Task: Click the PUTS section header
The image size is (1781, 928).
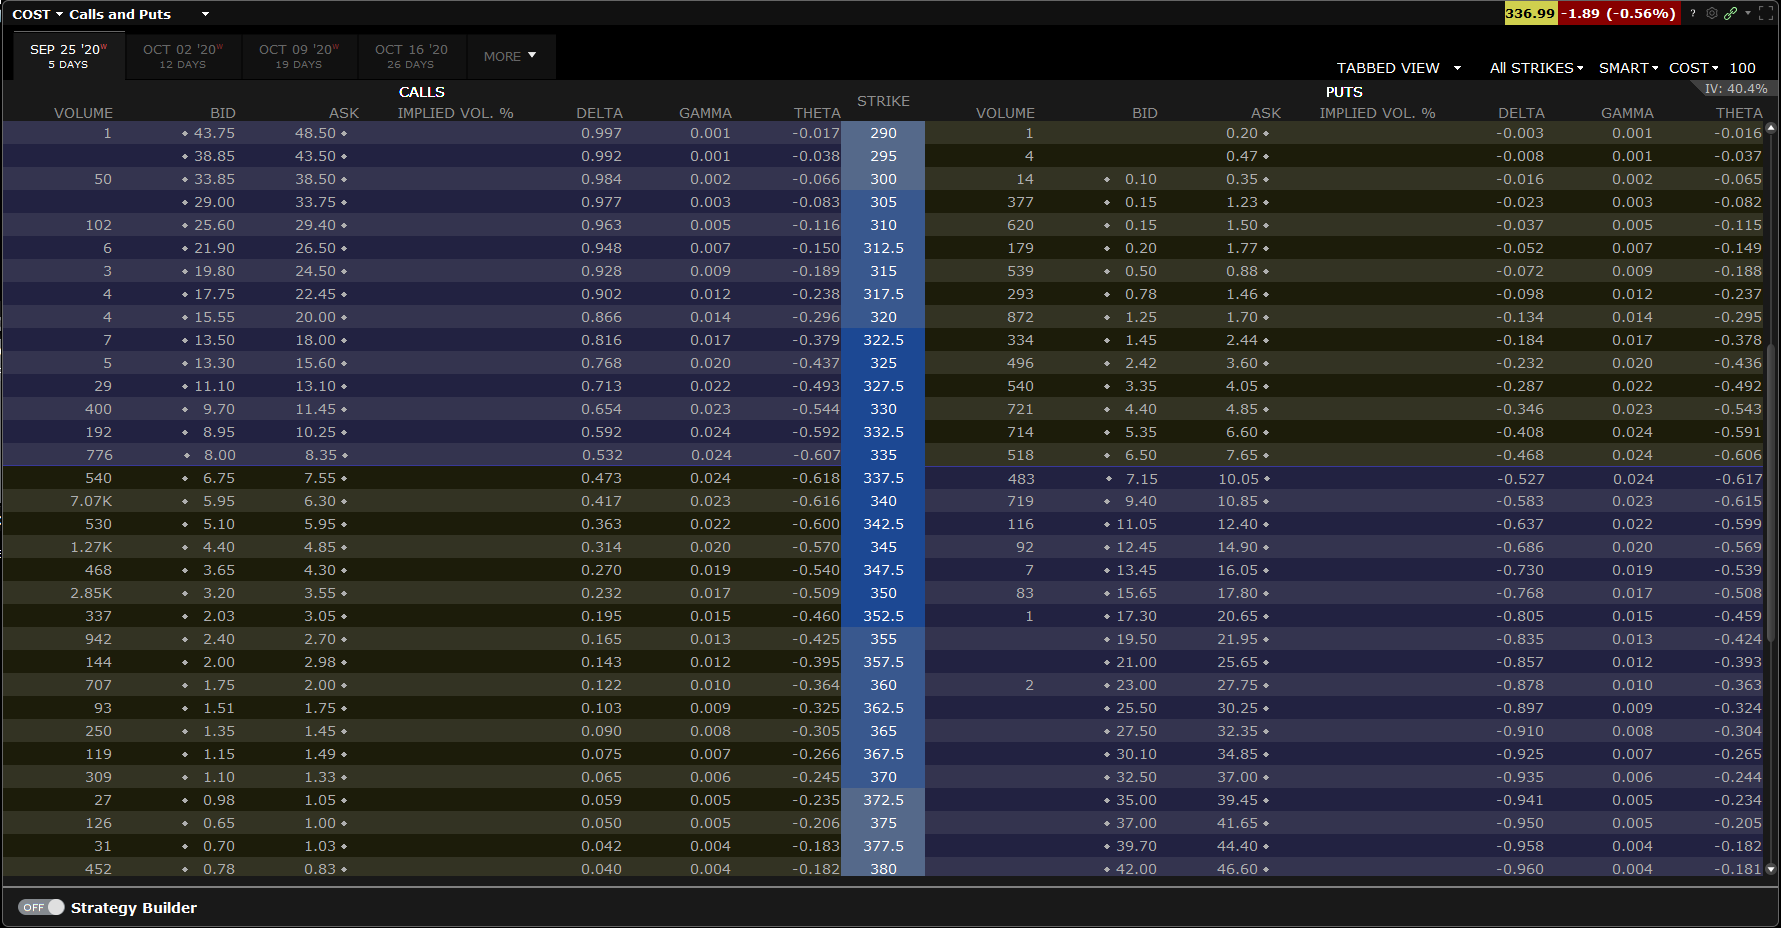Action: coord(1344,92)
